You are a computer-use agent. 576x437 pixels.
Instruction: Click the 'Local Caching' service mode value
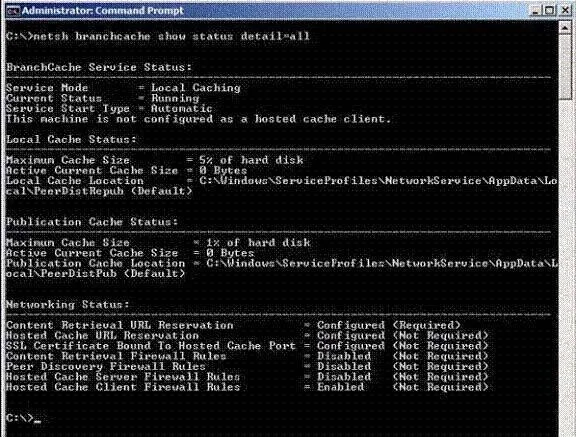coord(196,88)
